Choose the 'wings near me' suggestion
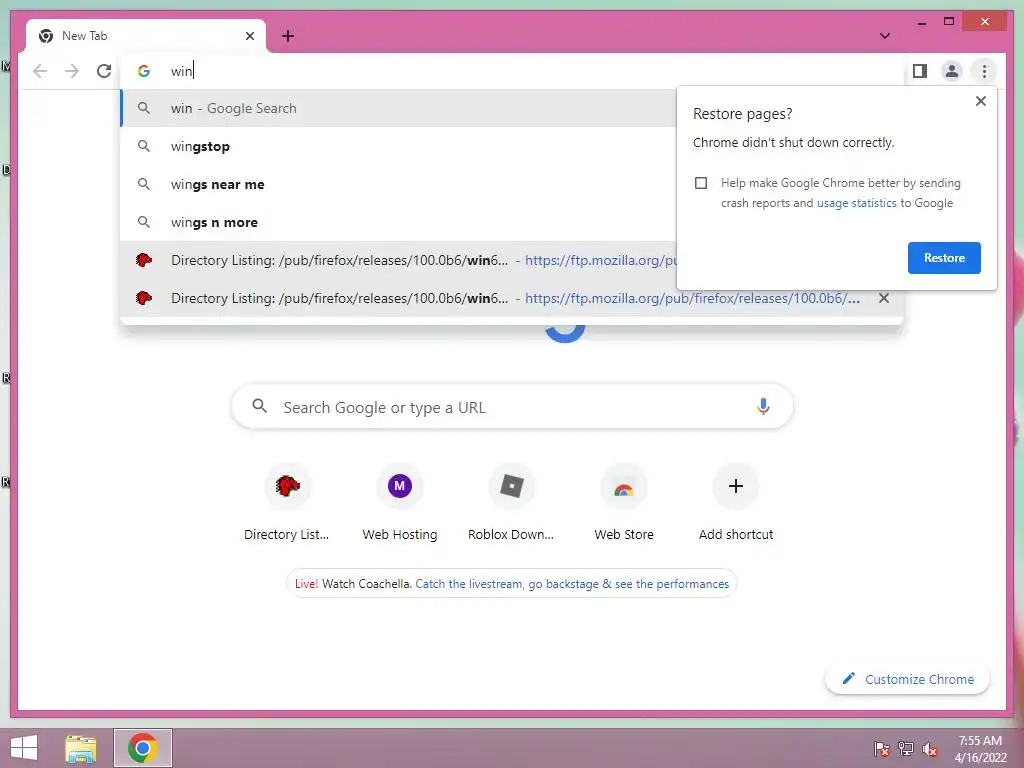Image resolution: width=1024 pixels, height=768 pixels. [398, 184]
